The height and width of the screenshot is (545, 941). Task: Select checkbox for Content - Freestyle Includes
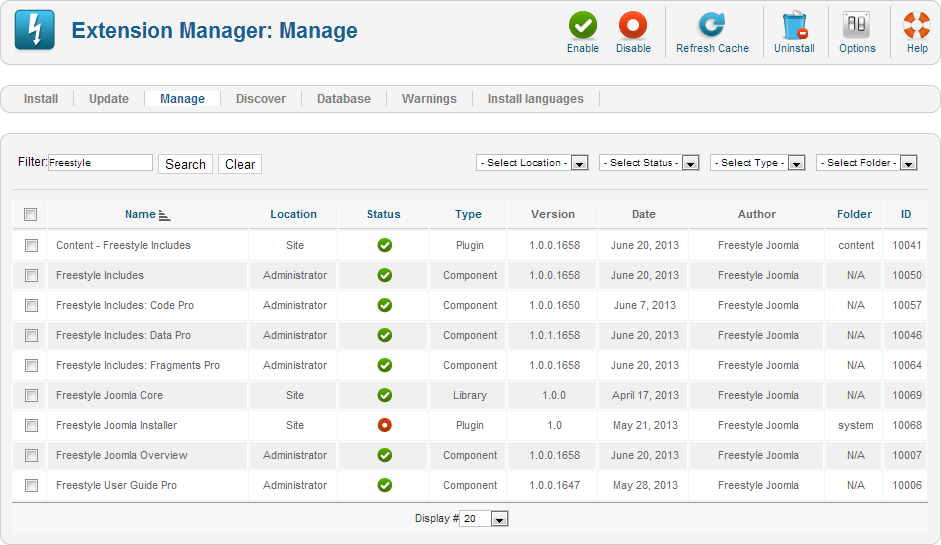point(31,245)
